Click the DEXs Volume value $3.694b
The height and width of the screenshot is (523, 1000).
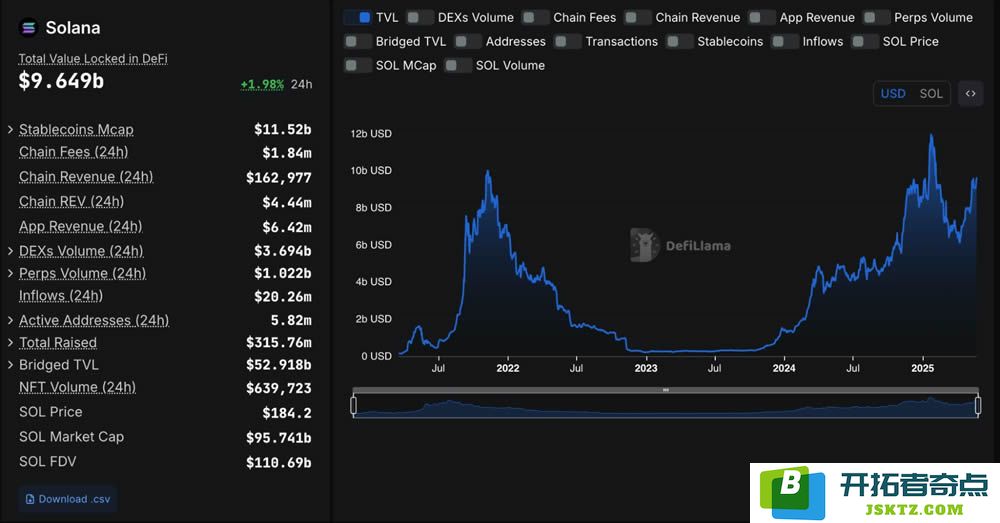click(283, 251)
